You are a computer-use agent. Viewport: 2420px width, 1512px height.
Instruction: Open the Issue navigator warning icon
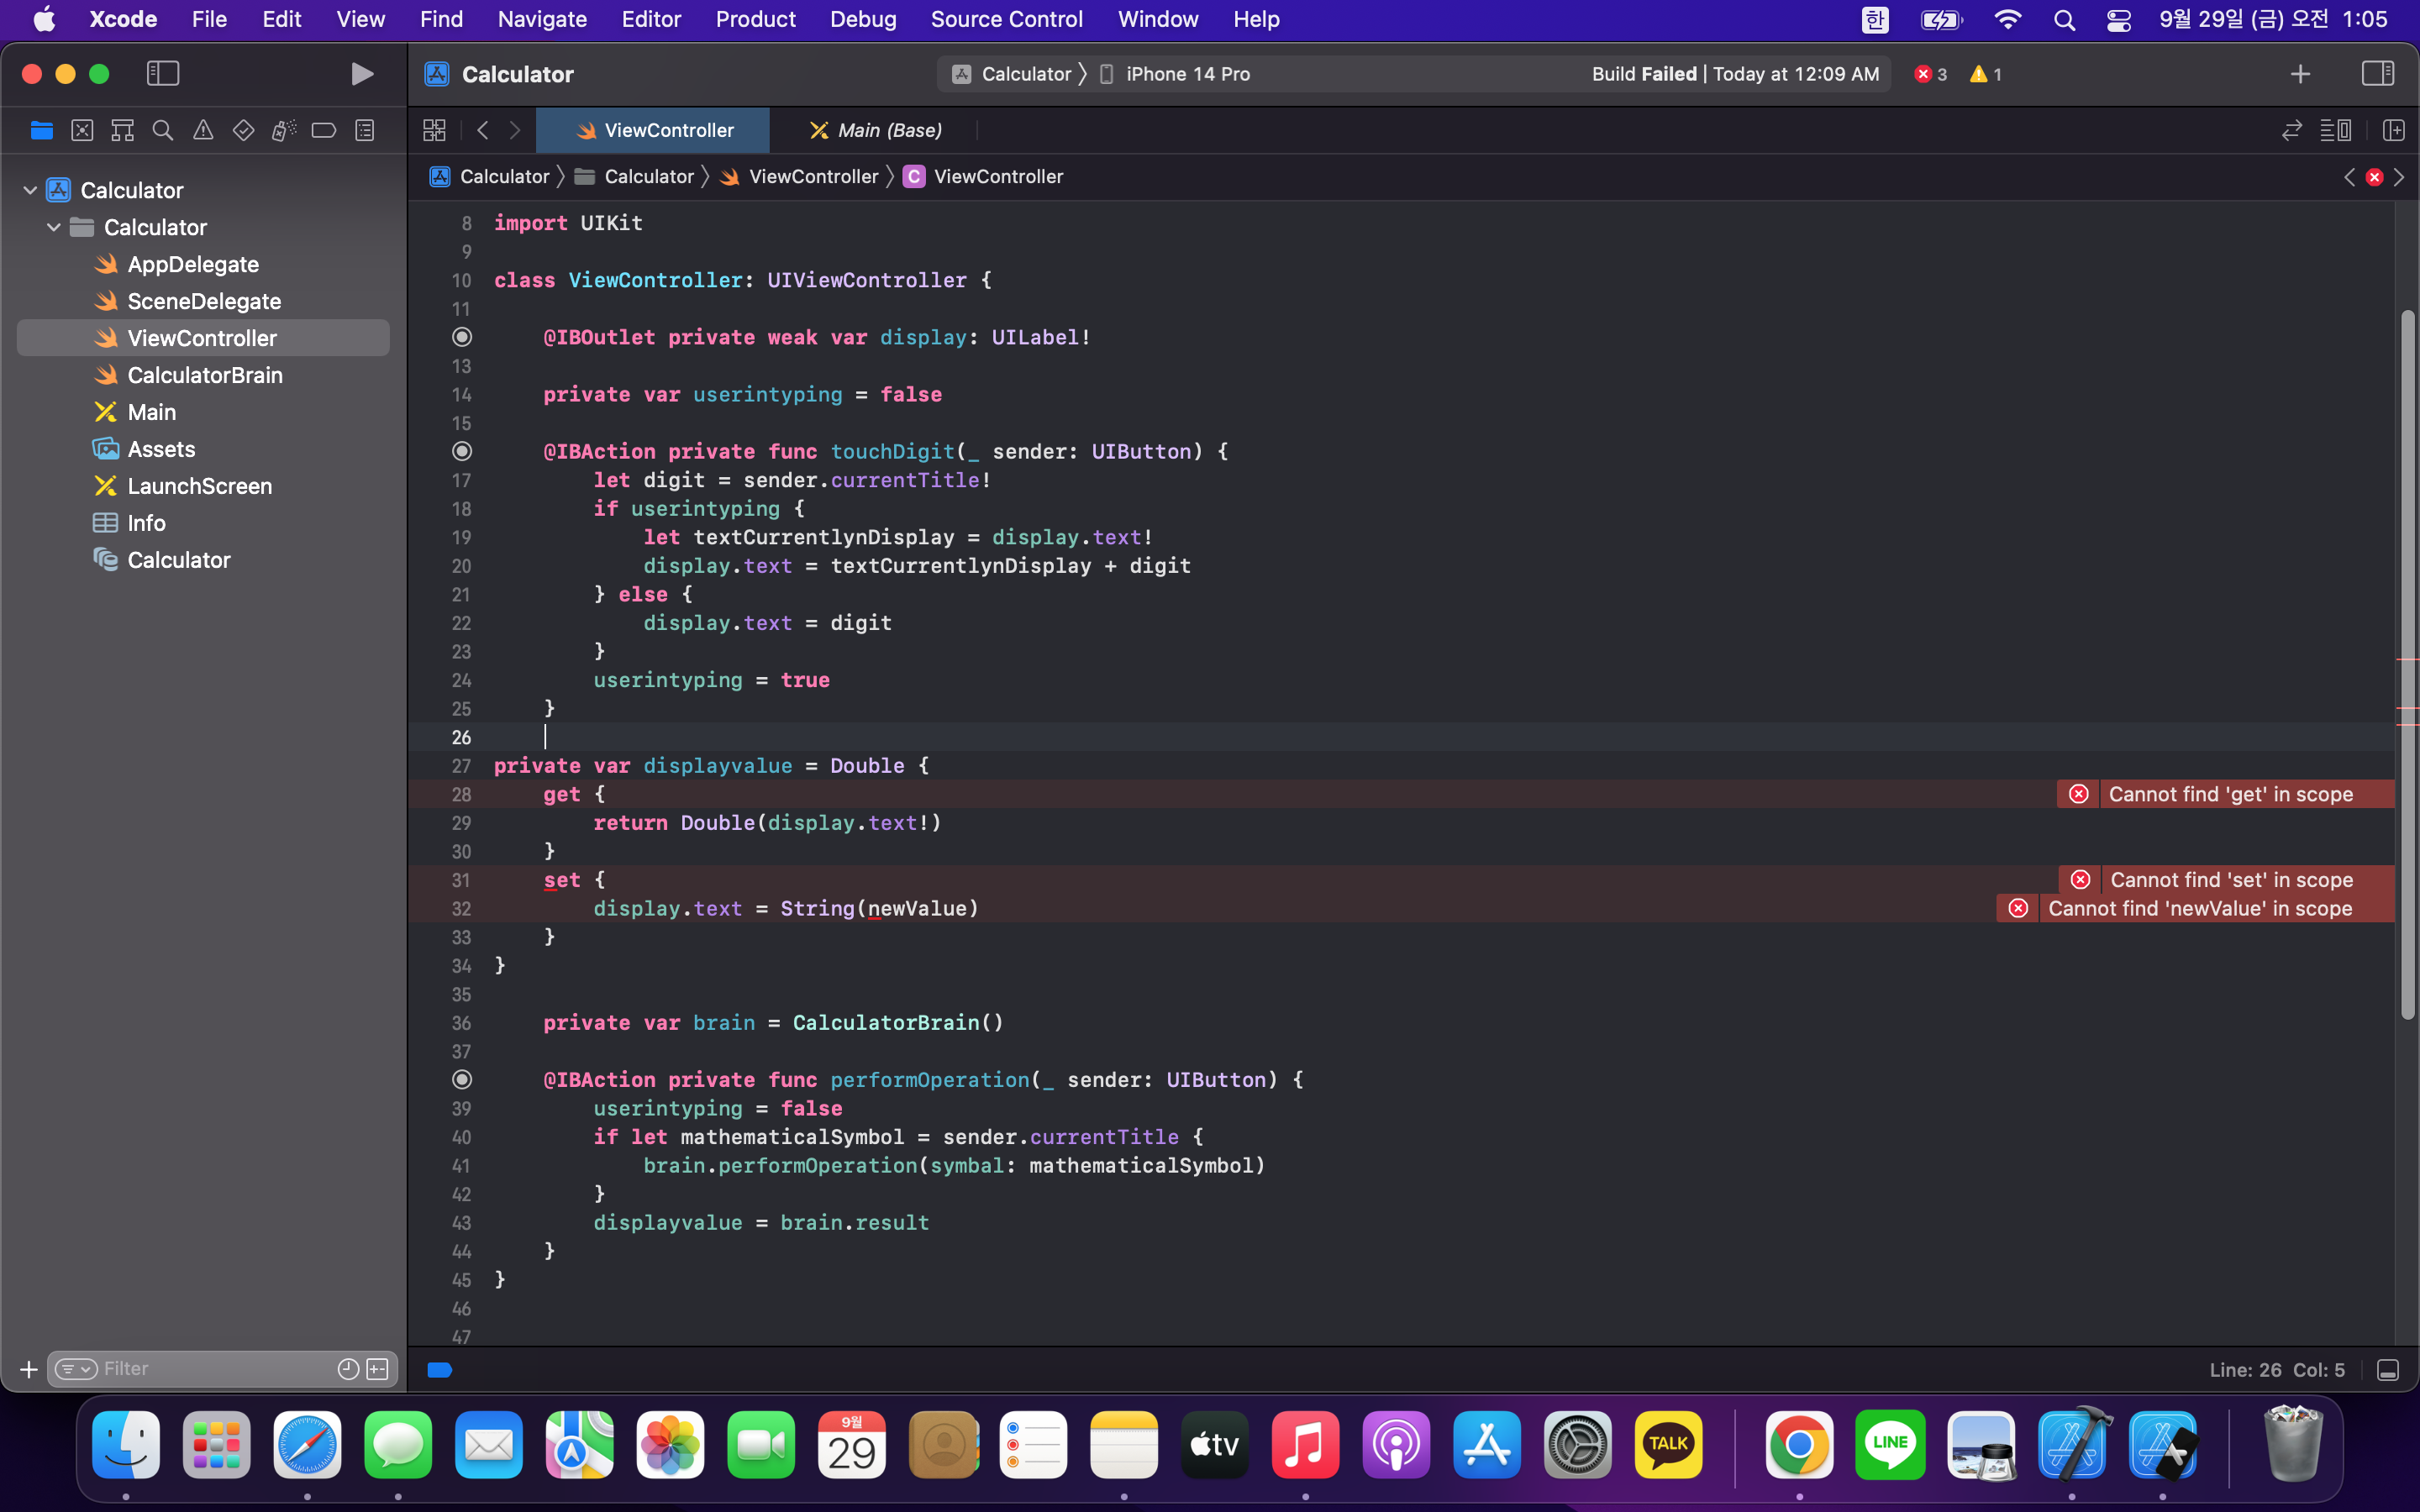203,131
